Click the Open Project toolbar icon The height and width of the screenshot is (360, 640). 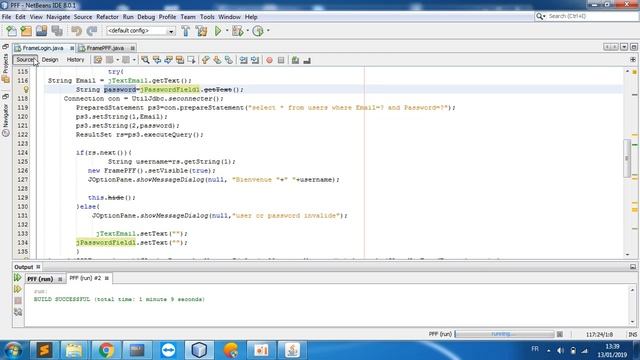tap(42, 31)
